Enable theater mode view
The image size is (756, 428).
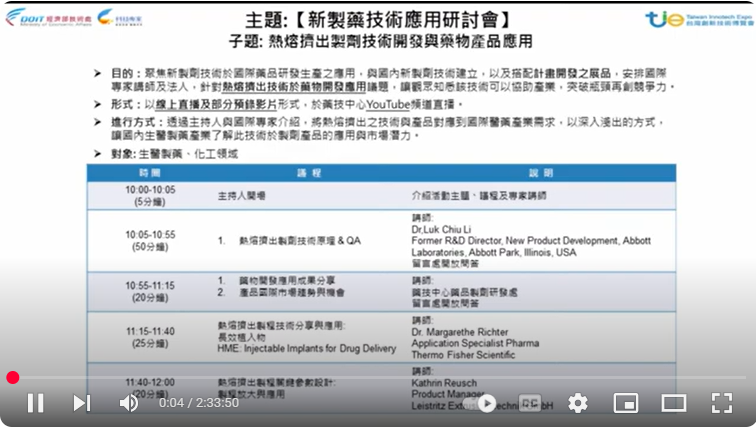tap(674, 403)
